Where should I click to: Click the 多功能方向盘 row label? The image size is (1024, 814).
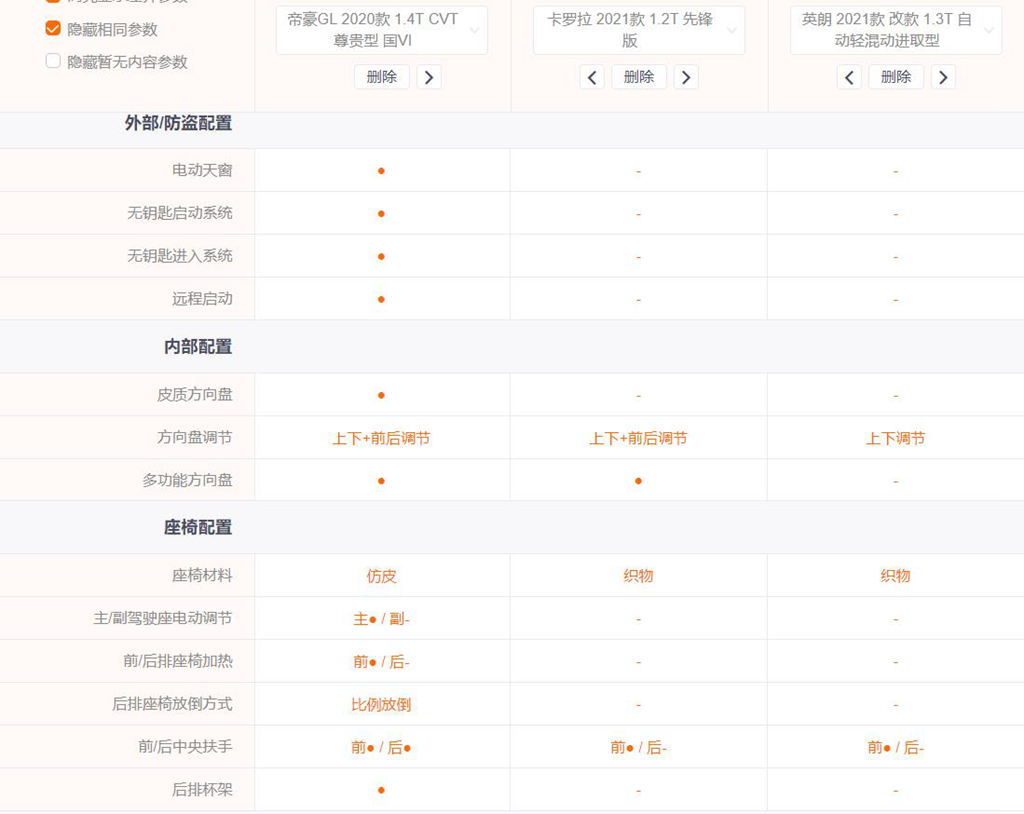coord(187,480)
